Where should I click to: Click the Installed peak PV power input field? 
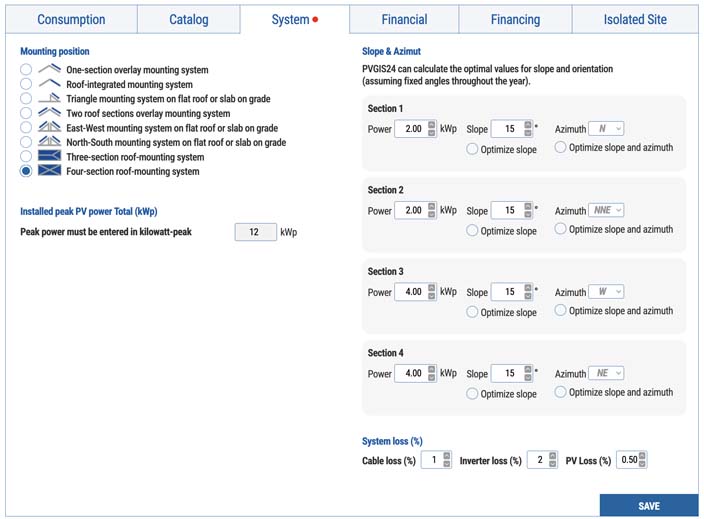tap(255, 232)
